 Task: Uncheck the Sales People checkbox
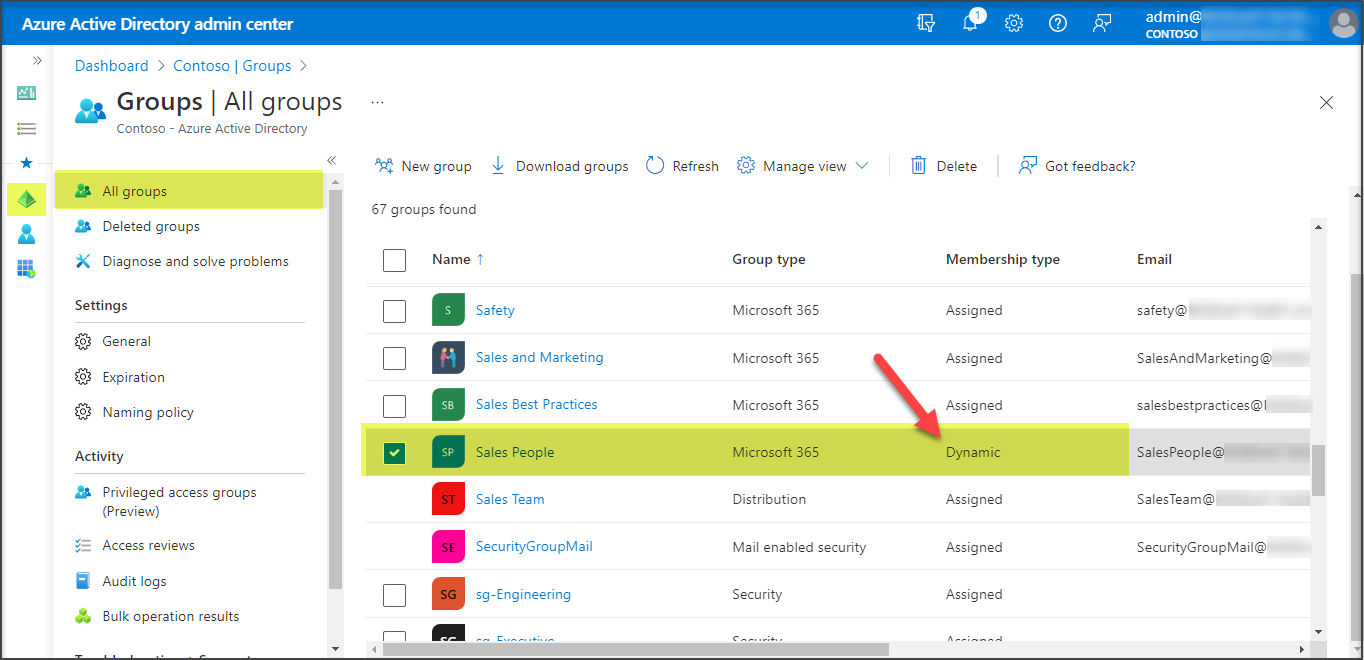(395, 453)
